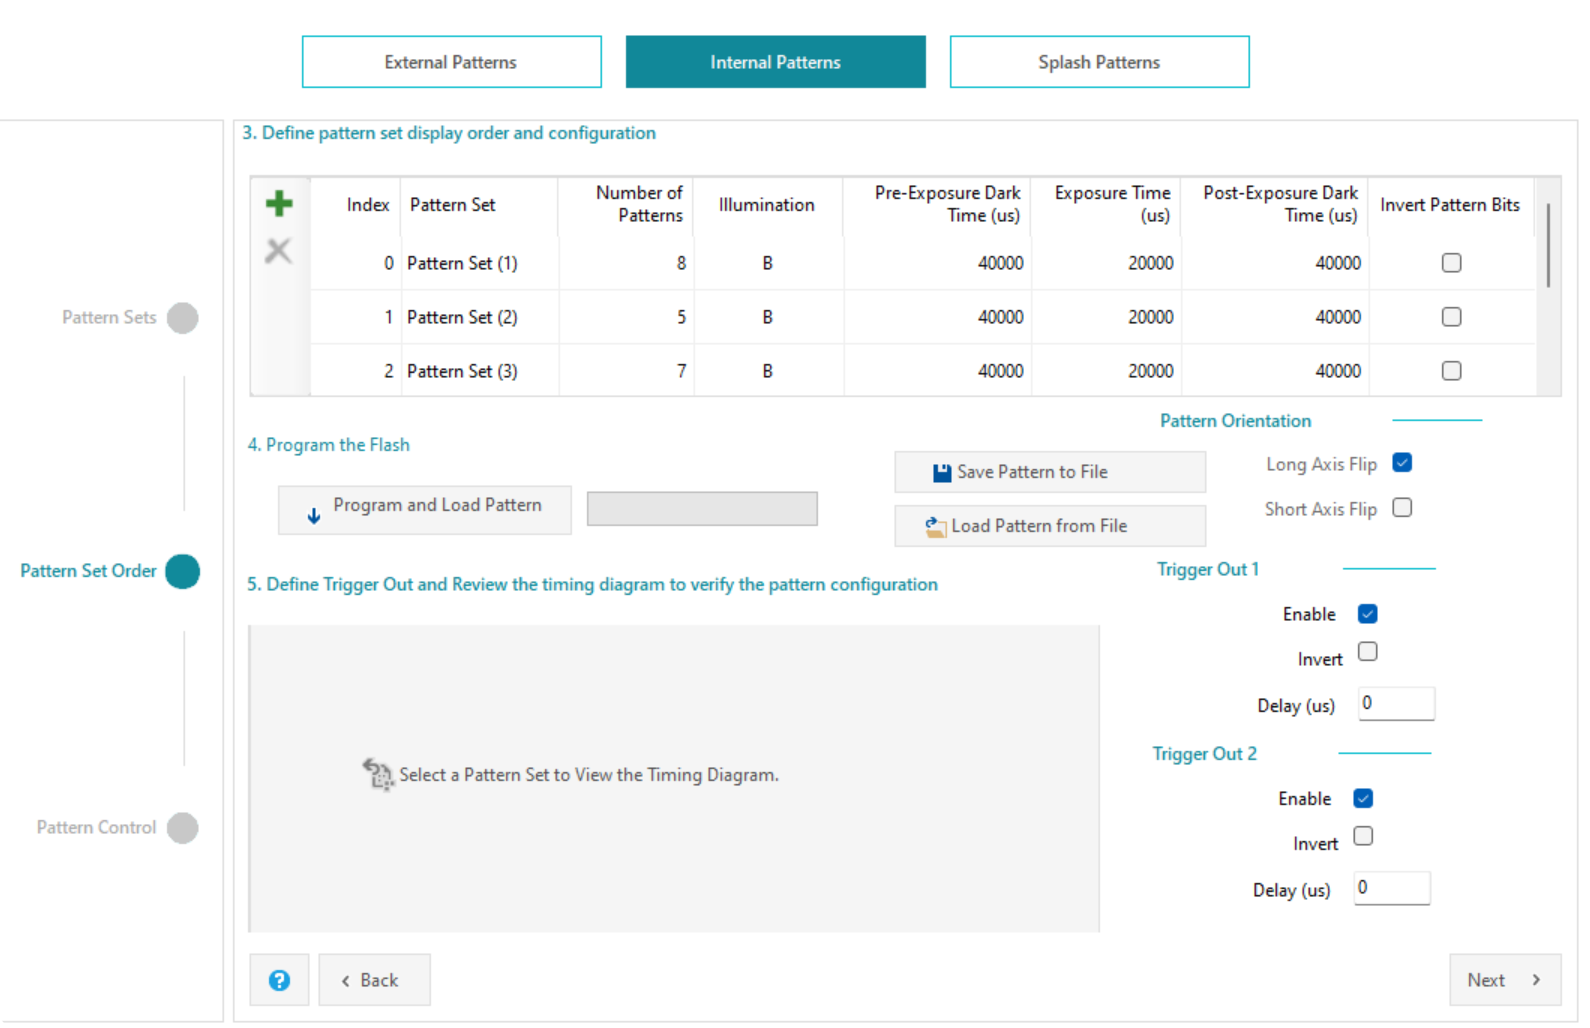The image size is (1590, 1028).
Task: Open the Splash Patterns tab
Action: tap(1100, 62)
